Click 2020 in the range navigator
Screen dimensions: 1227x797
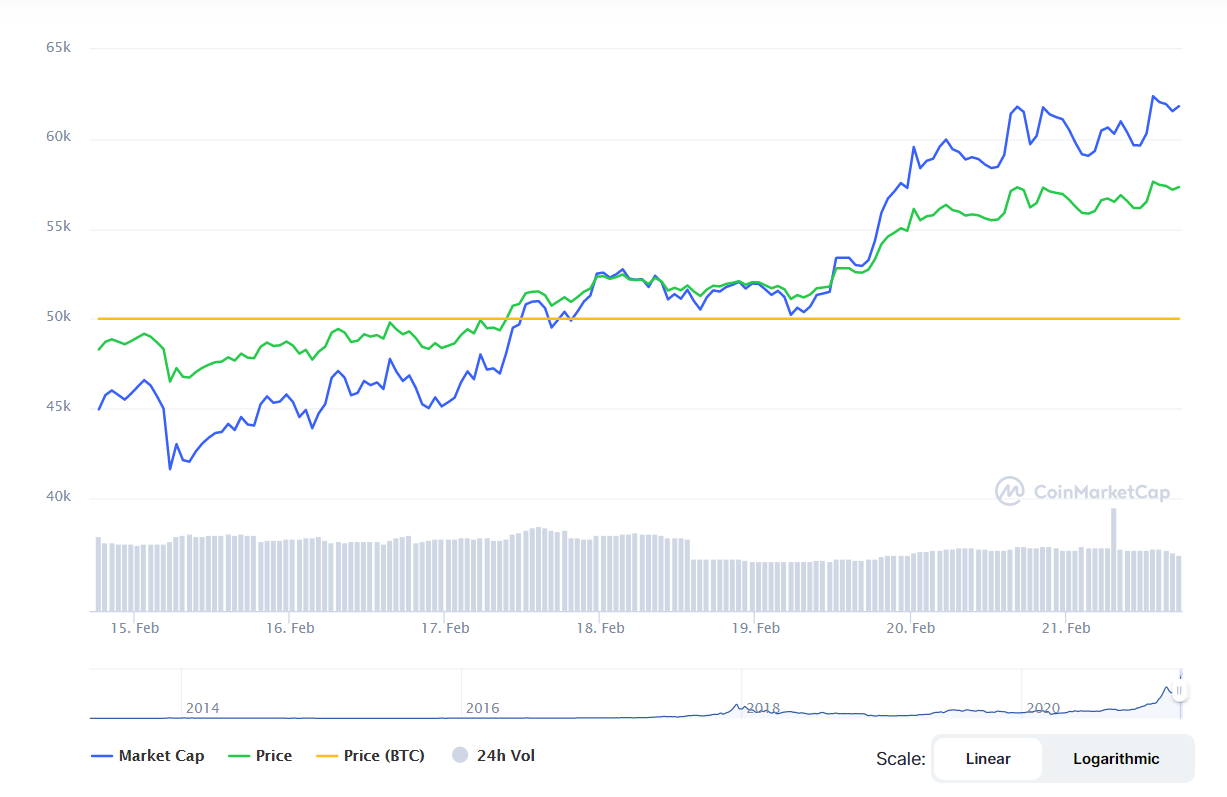point(1042,707)
